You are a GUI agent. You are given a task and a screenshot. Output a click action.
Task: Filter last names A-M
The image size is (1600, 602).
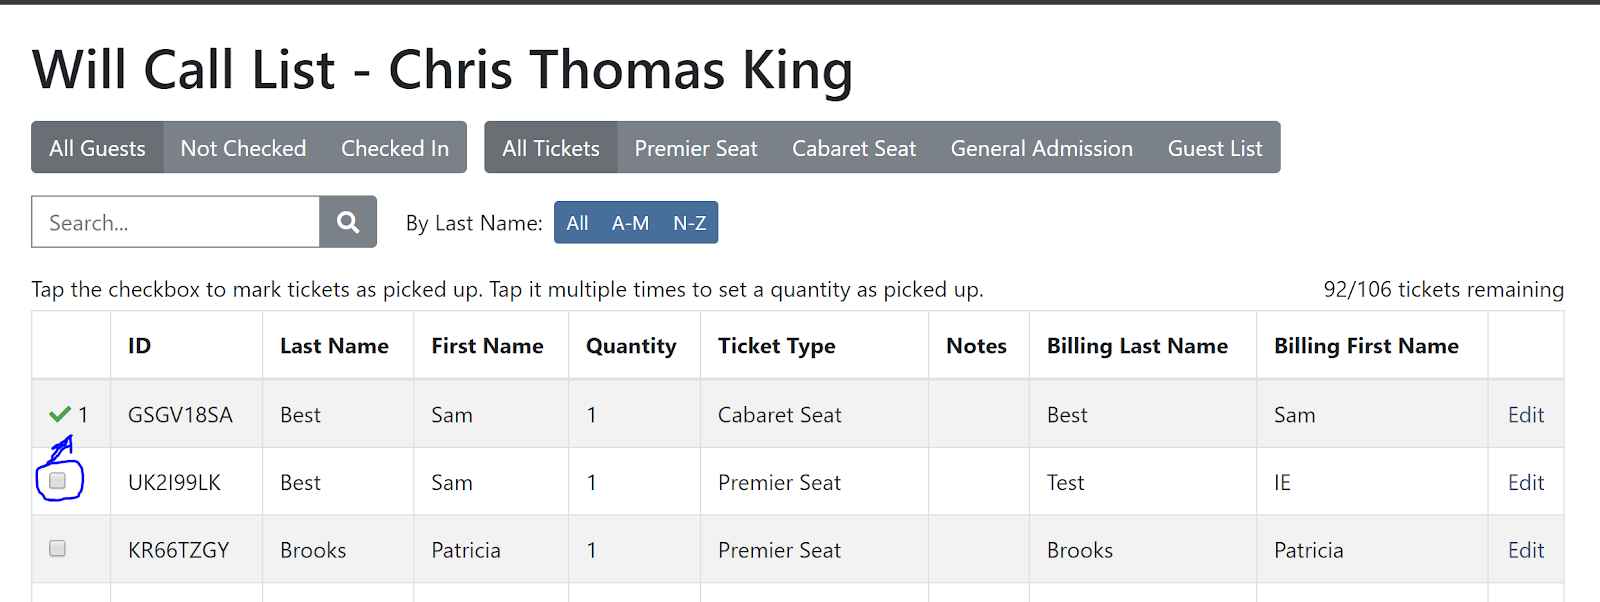point(630,223)
